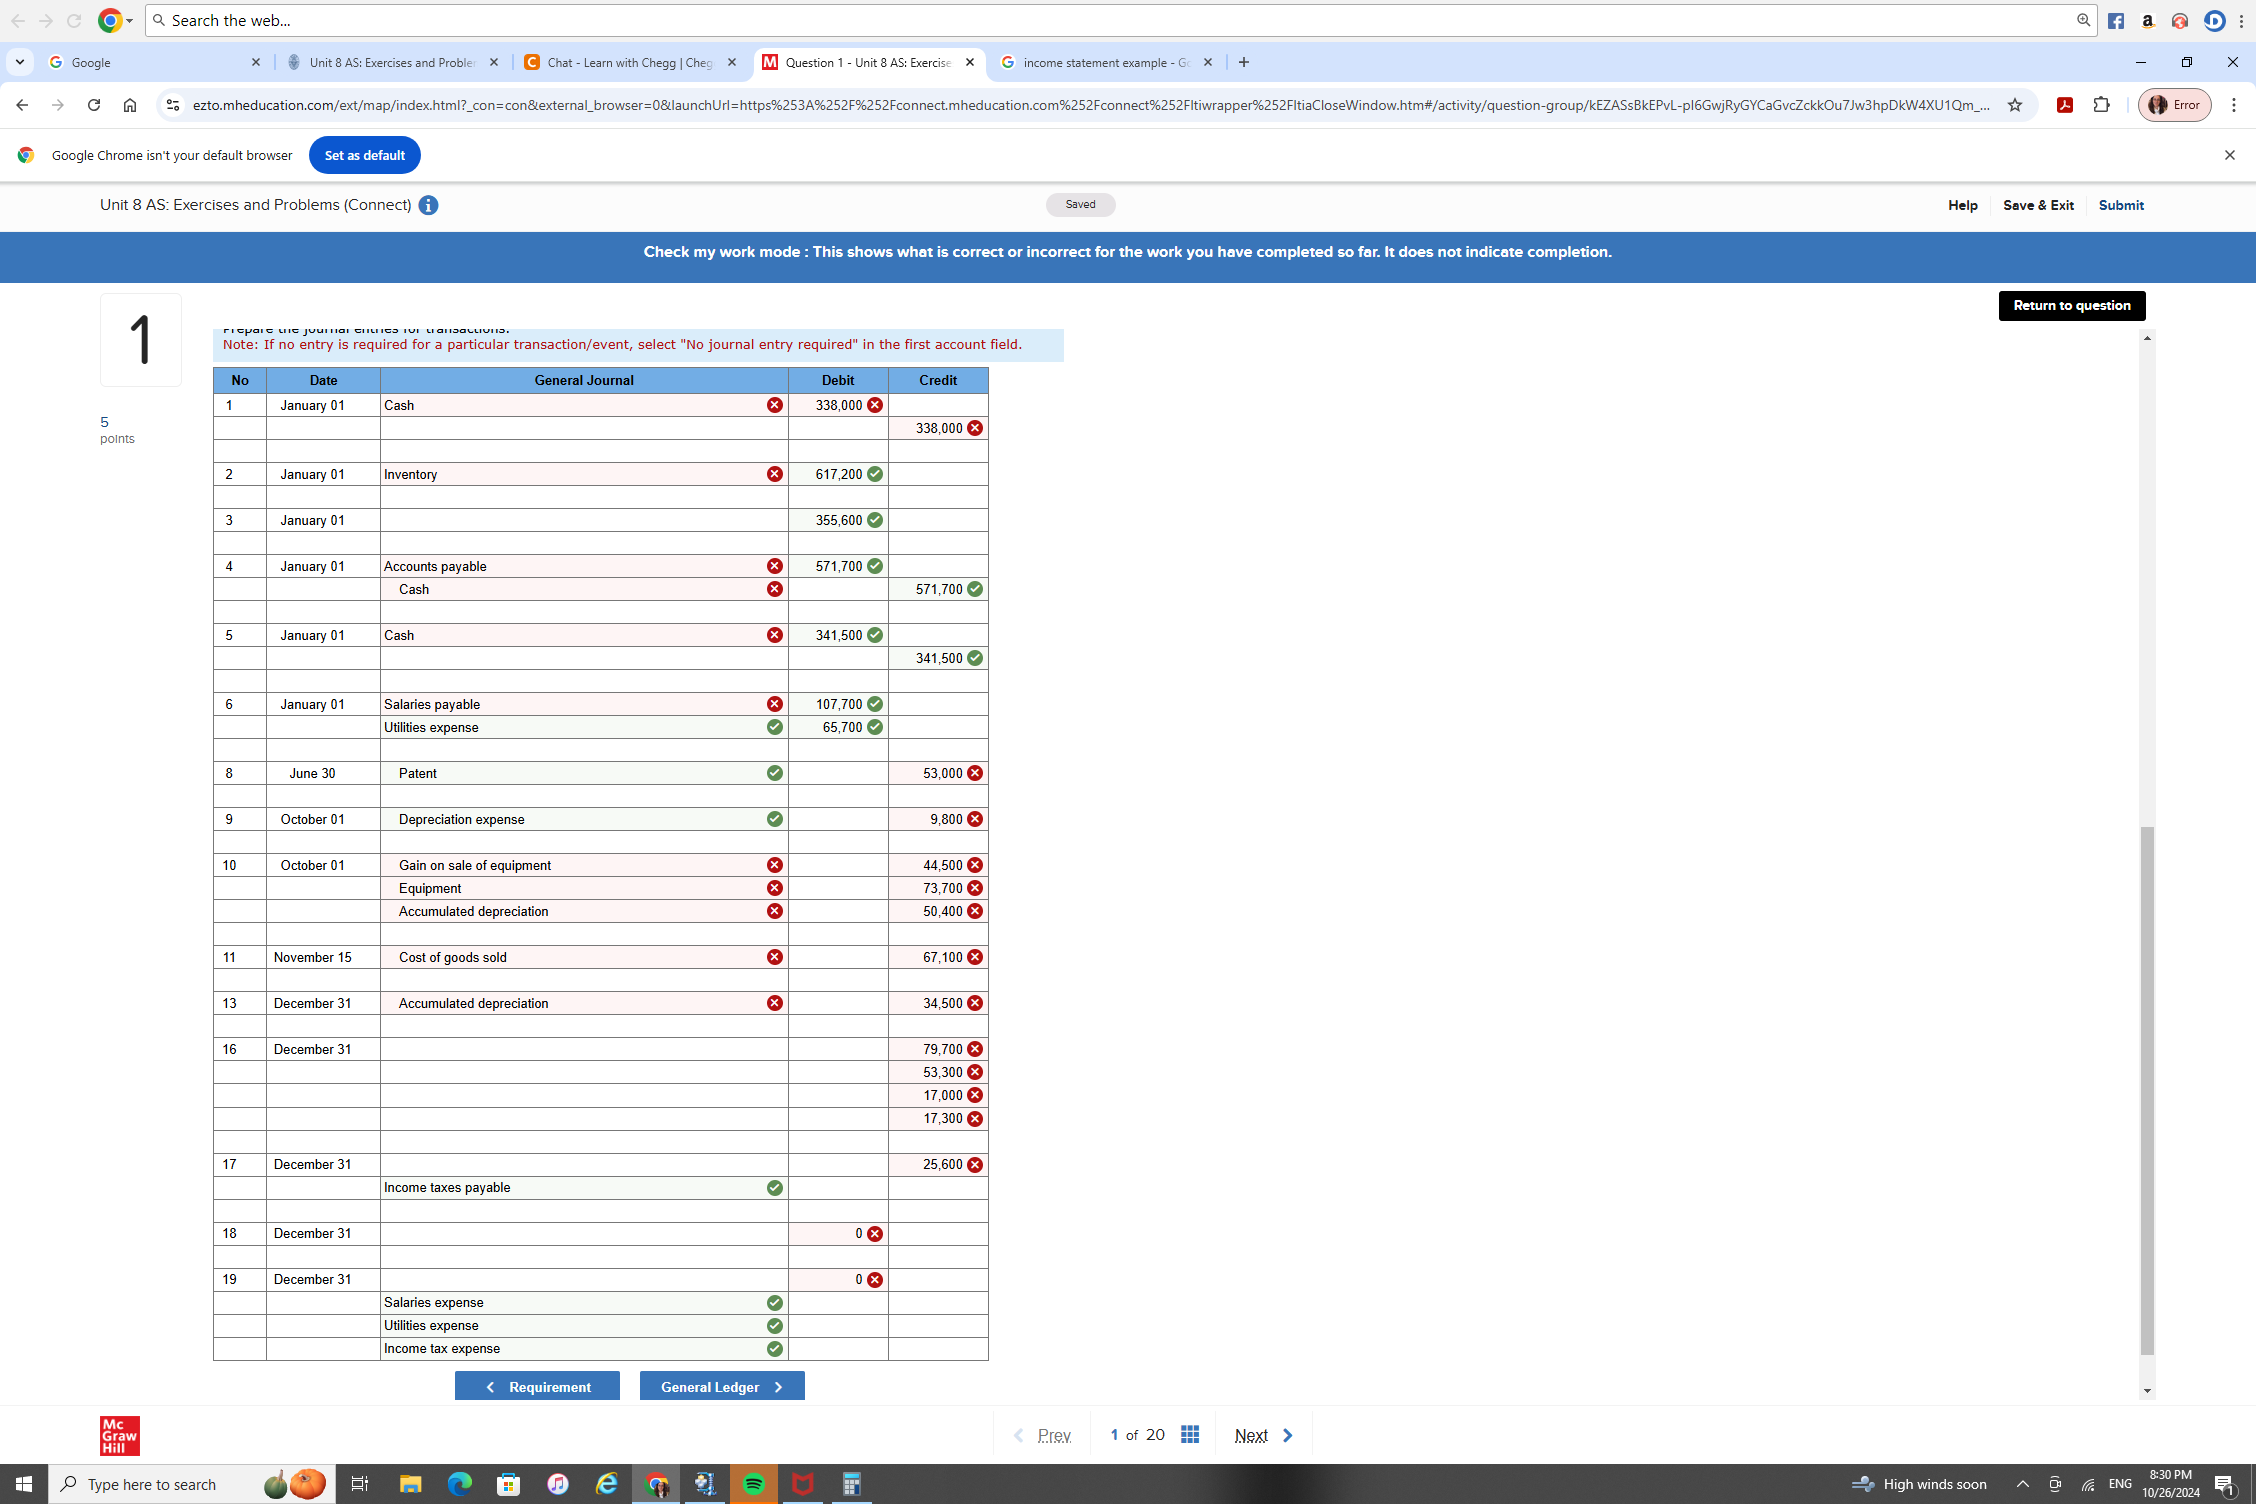The height and width of the screenshot is (1504, 2256).
Task: Open Chrome's three-dot menu
Action: tap(2233, 105)
